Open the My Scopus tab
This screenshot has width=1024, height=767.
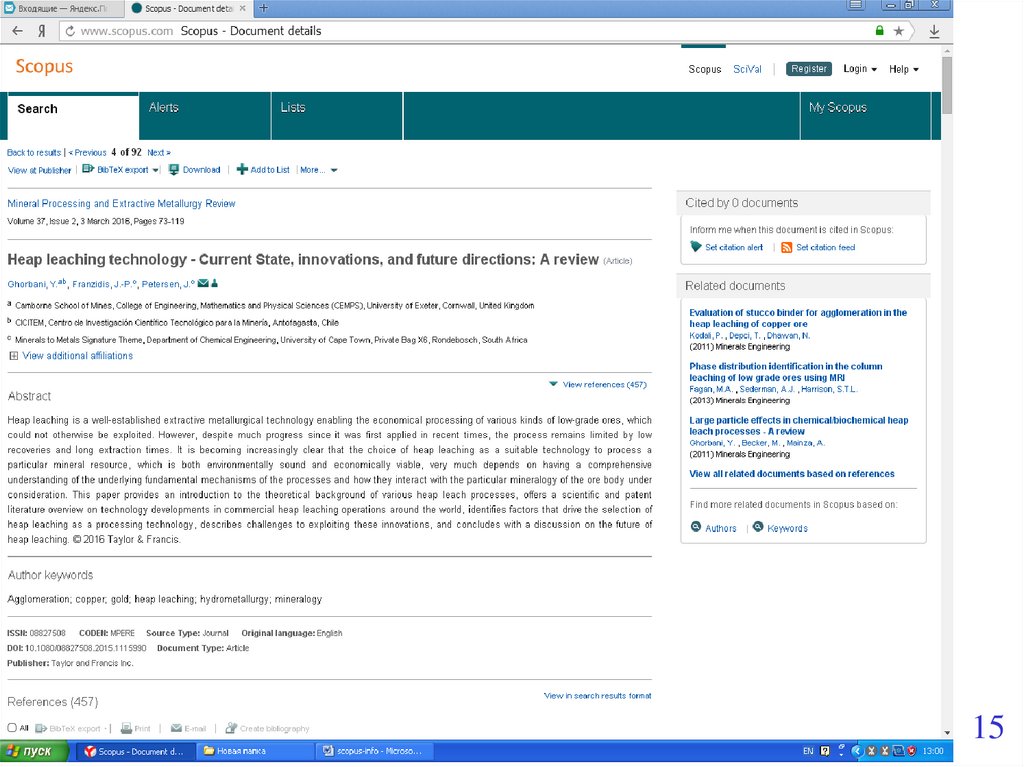point(865,116)
